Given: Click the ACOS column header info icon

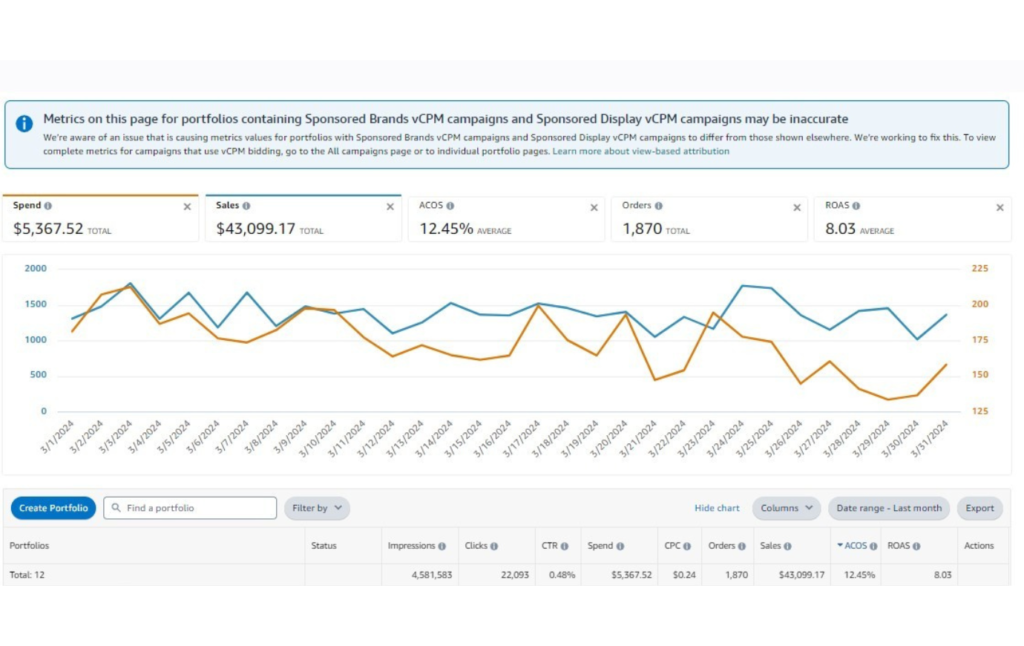Looking at the screenshot, I should 874,546.
